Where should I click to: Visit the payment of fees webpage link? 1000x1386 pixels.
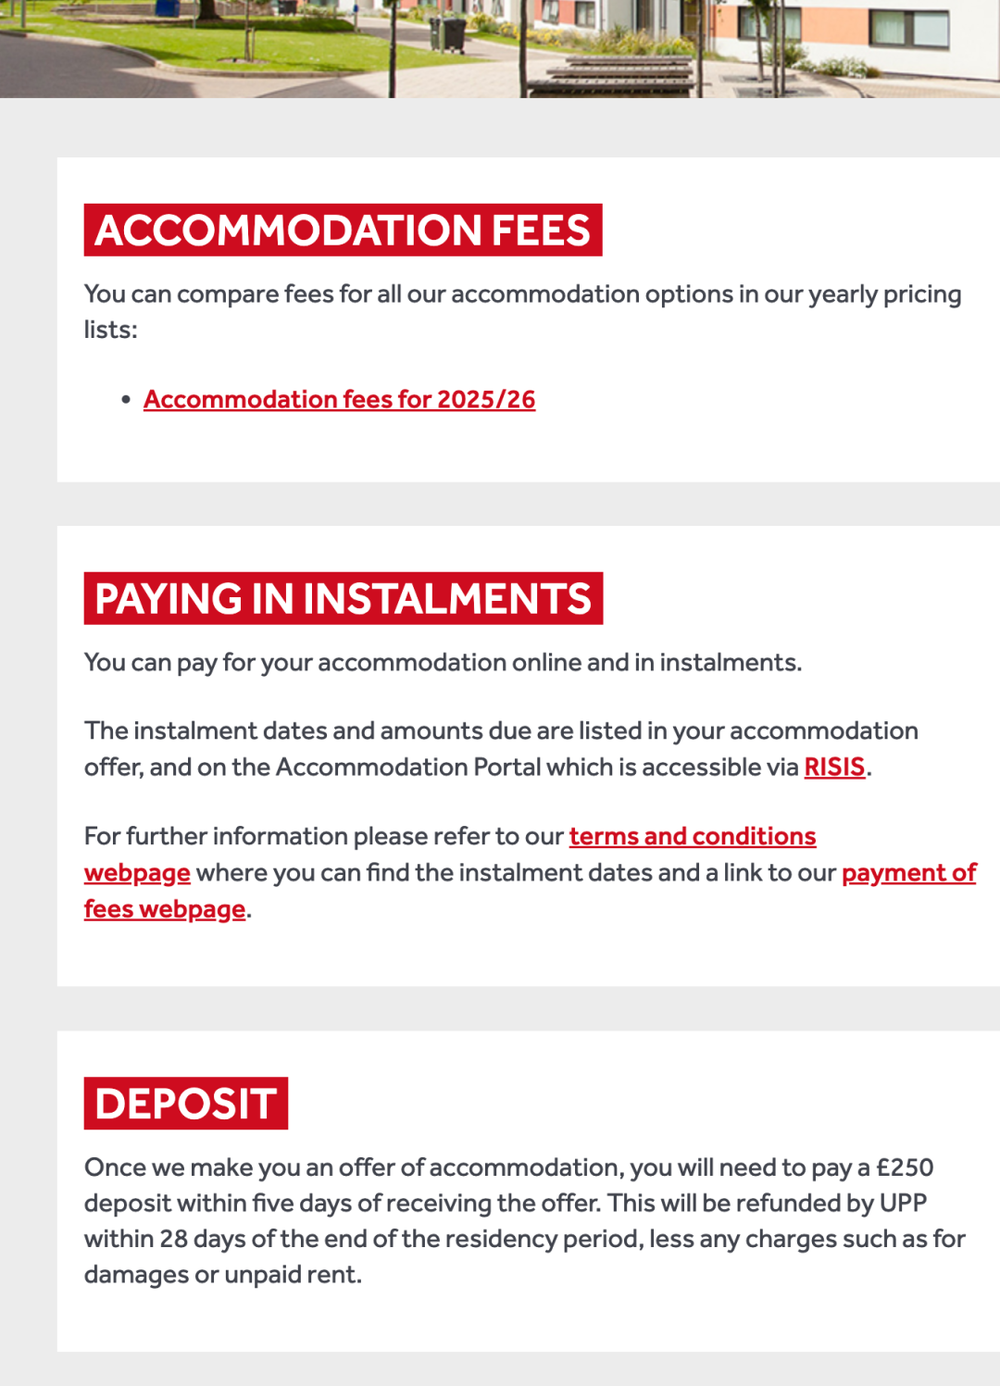coord(908,873)
